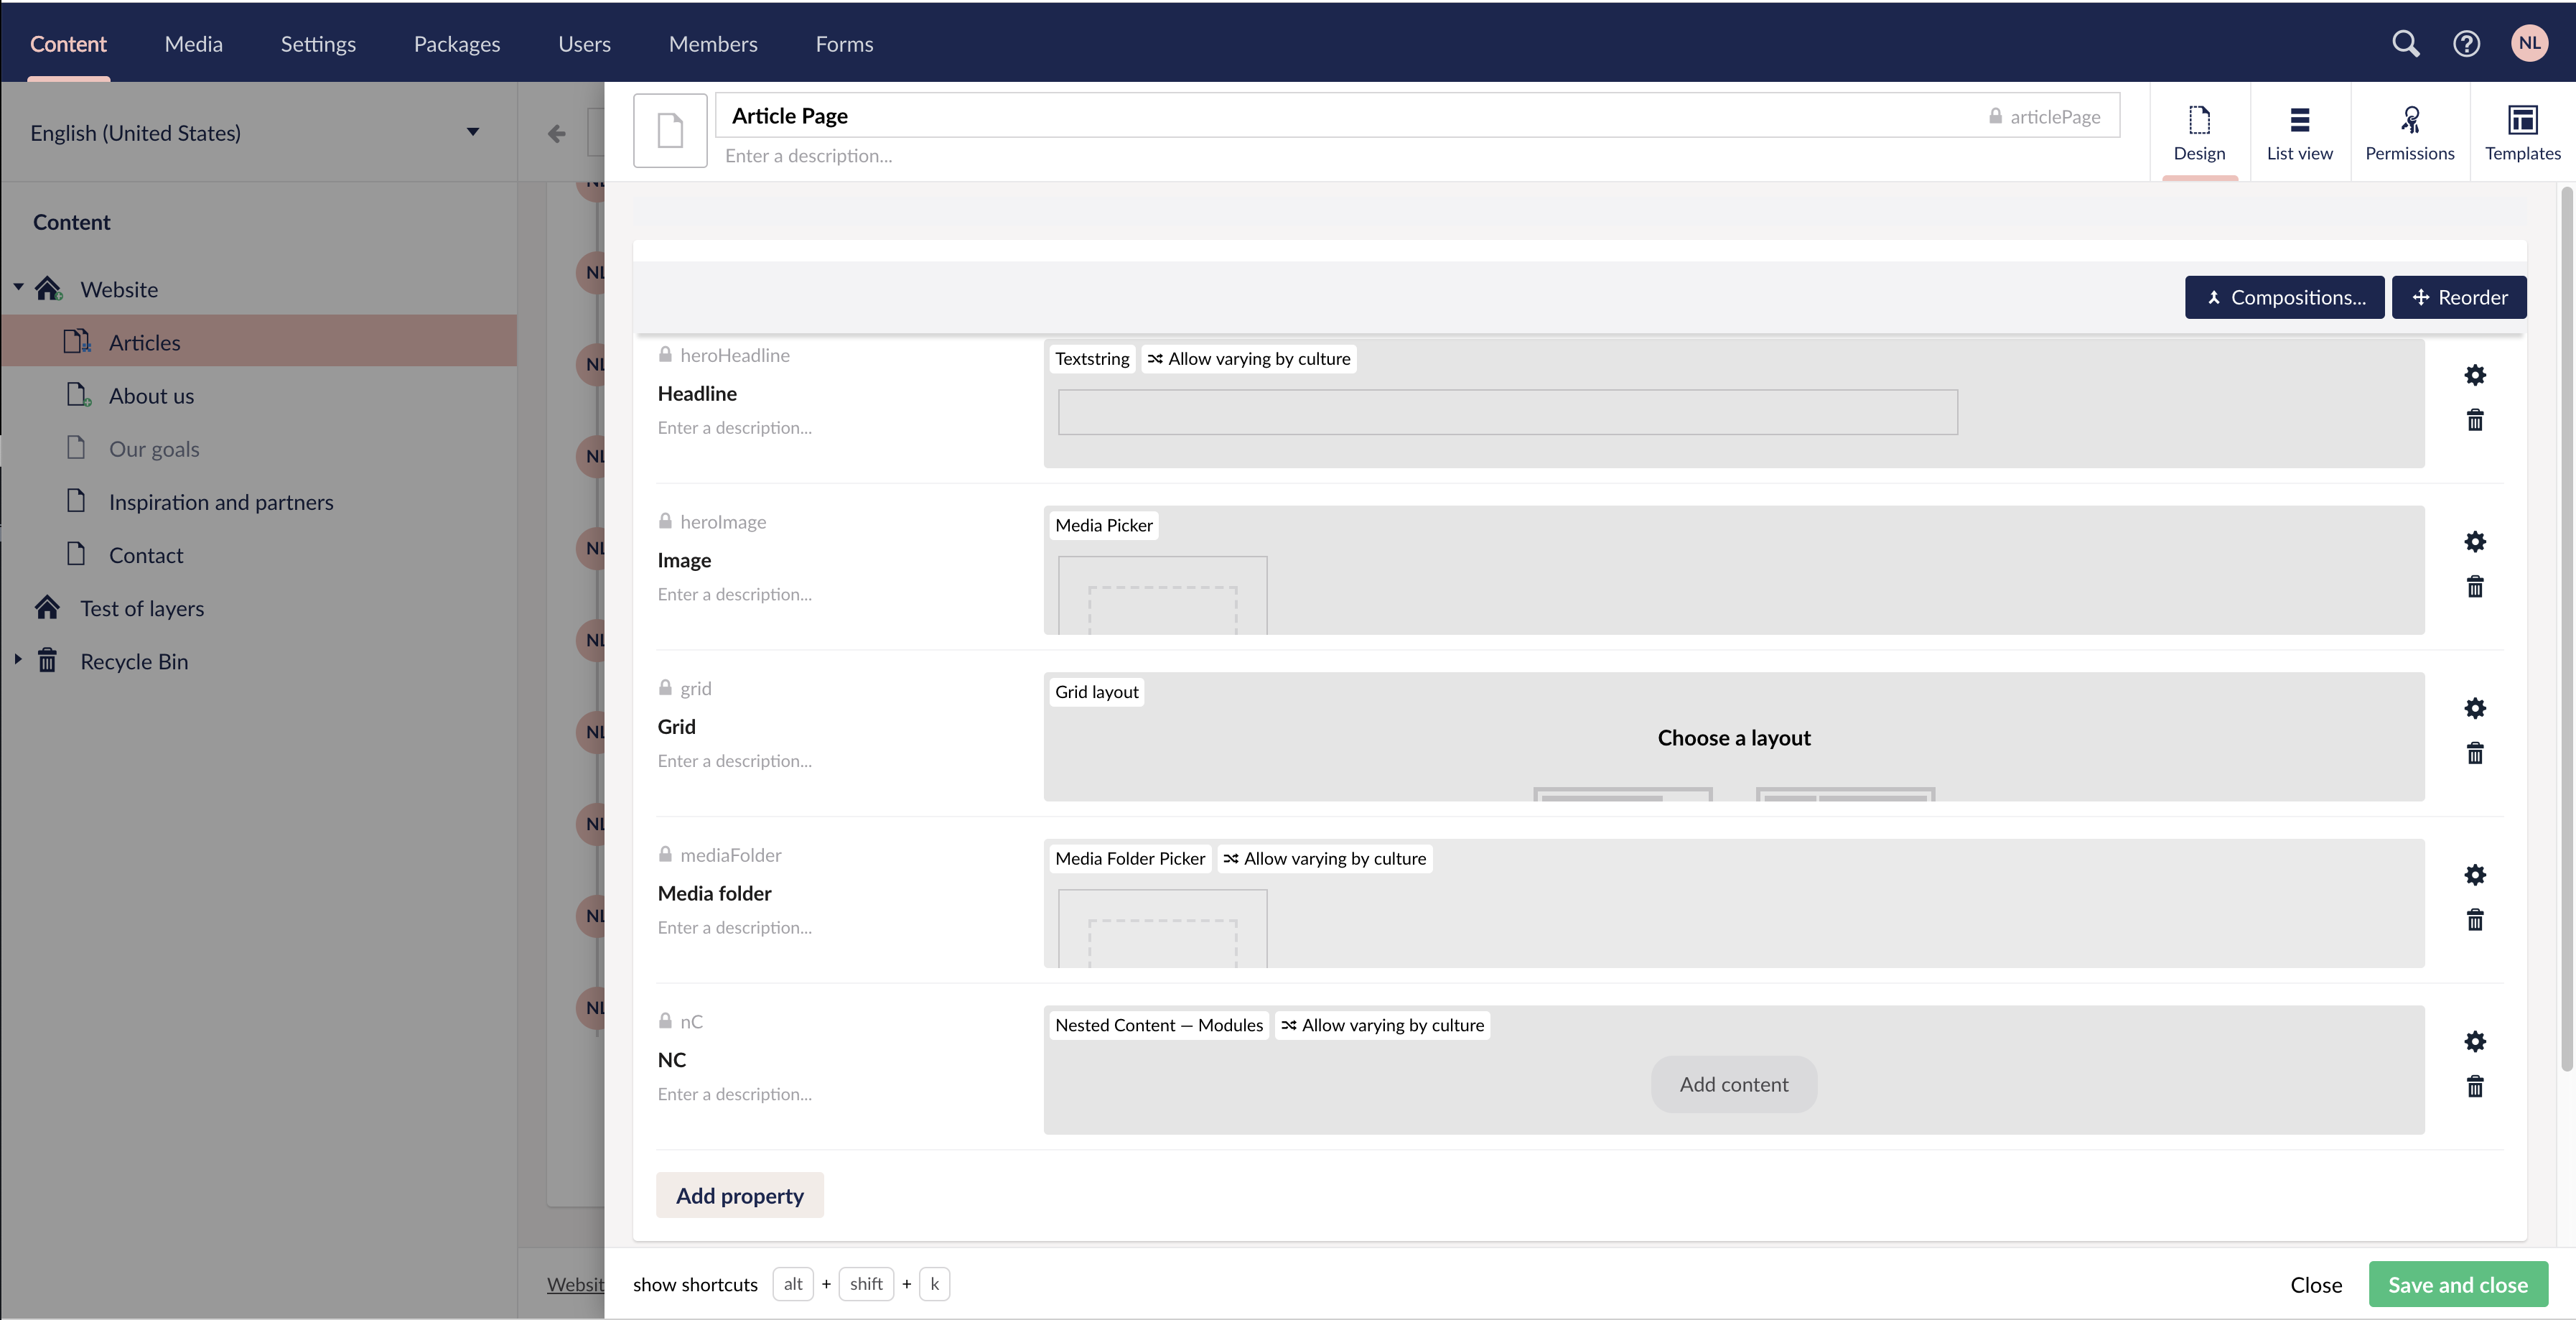Click the Article Page document icon picker
The width and height of the screenshot is (2576, 1320).
tap(670, 131)
